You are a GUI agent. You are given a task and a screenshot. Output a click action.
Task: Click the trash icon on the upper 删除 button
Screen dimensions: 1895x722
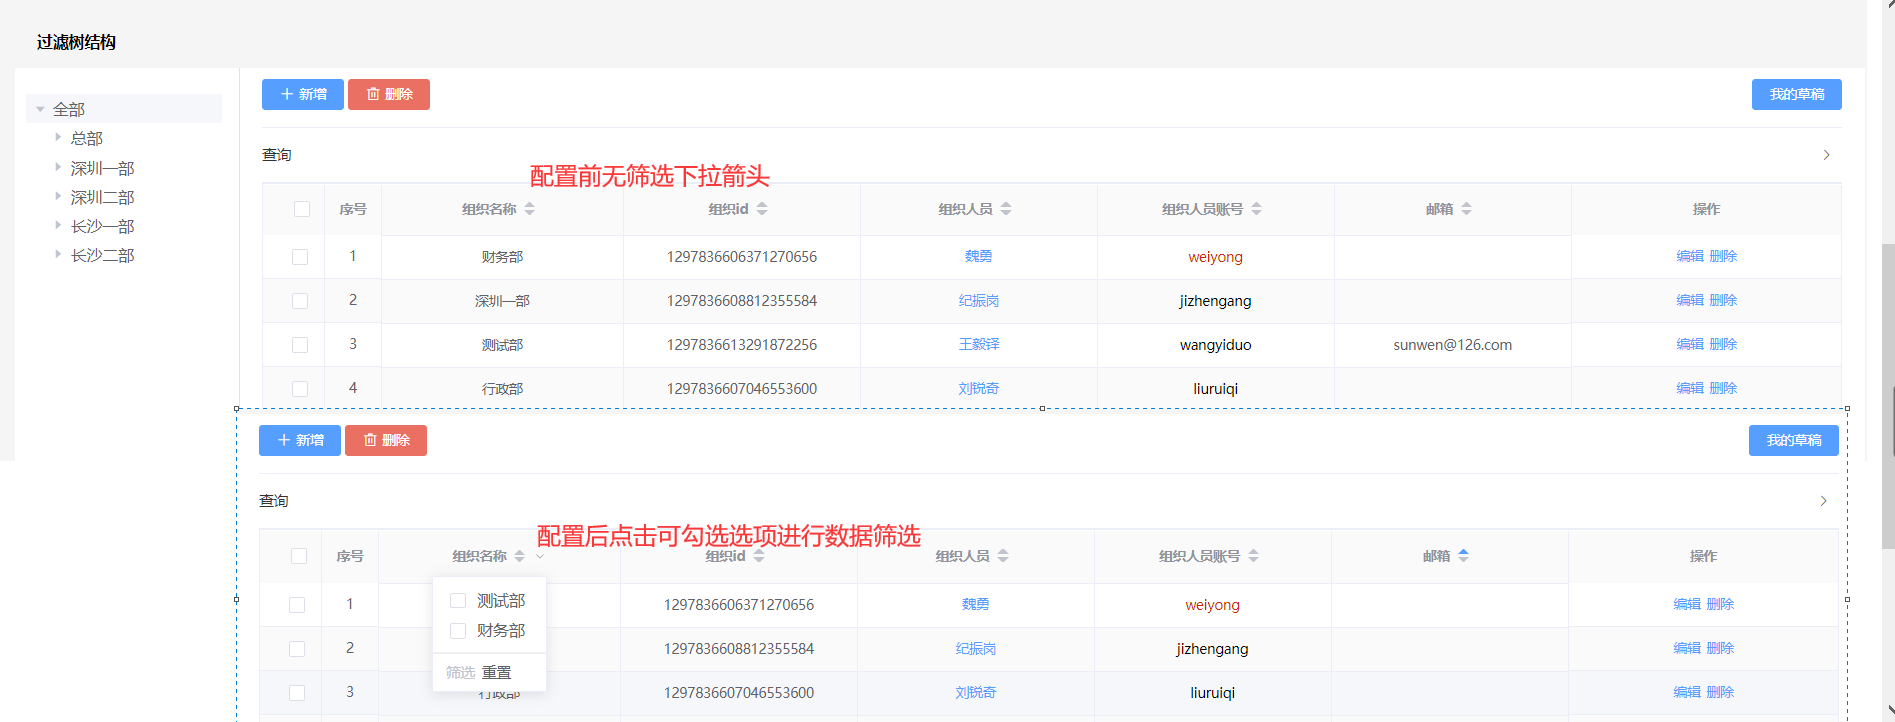click(x=373, y=94)
